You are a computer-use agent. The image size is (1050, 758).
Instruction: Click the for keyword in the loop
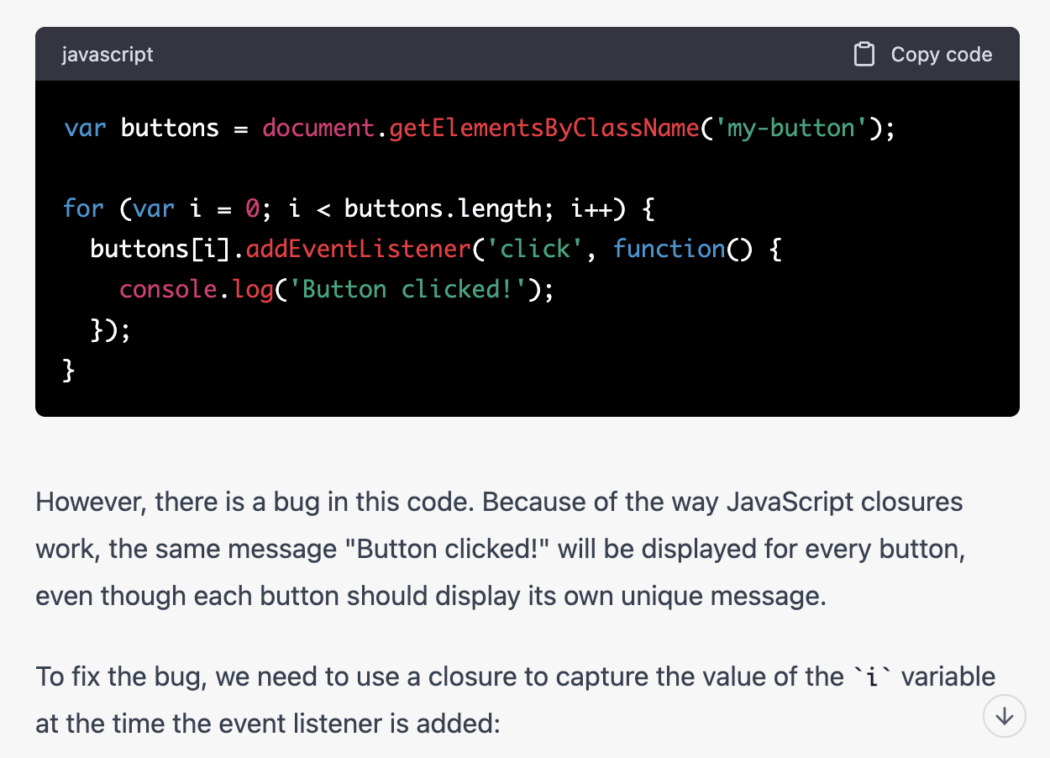pos(83,208)
